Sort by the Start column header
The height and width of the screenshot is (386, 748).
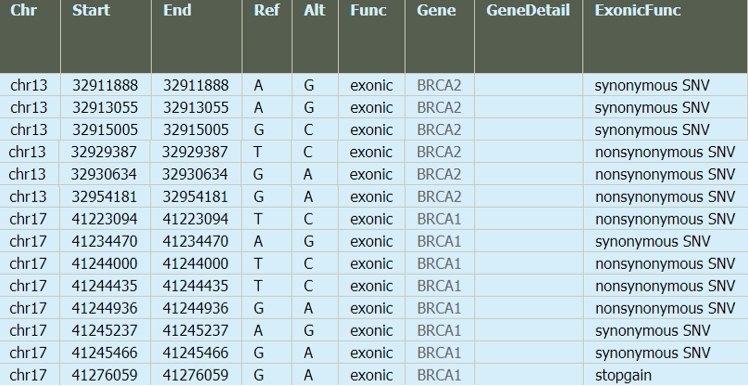coord(91,10)
